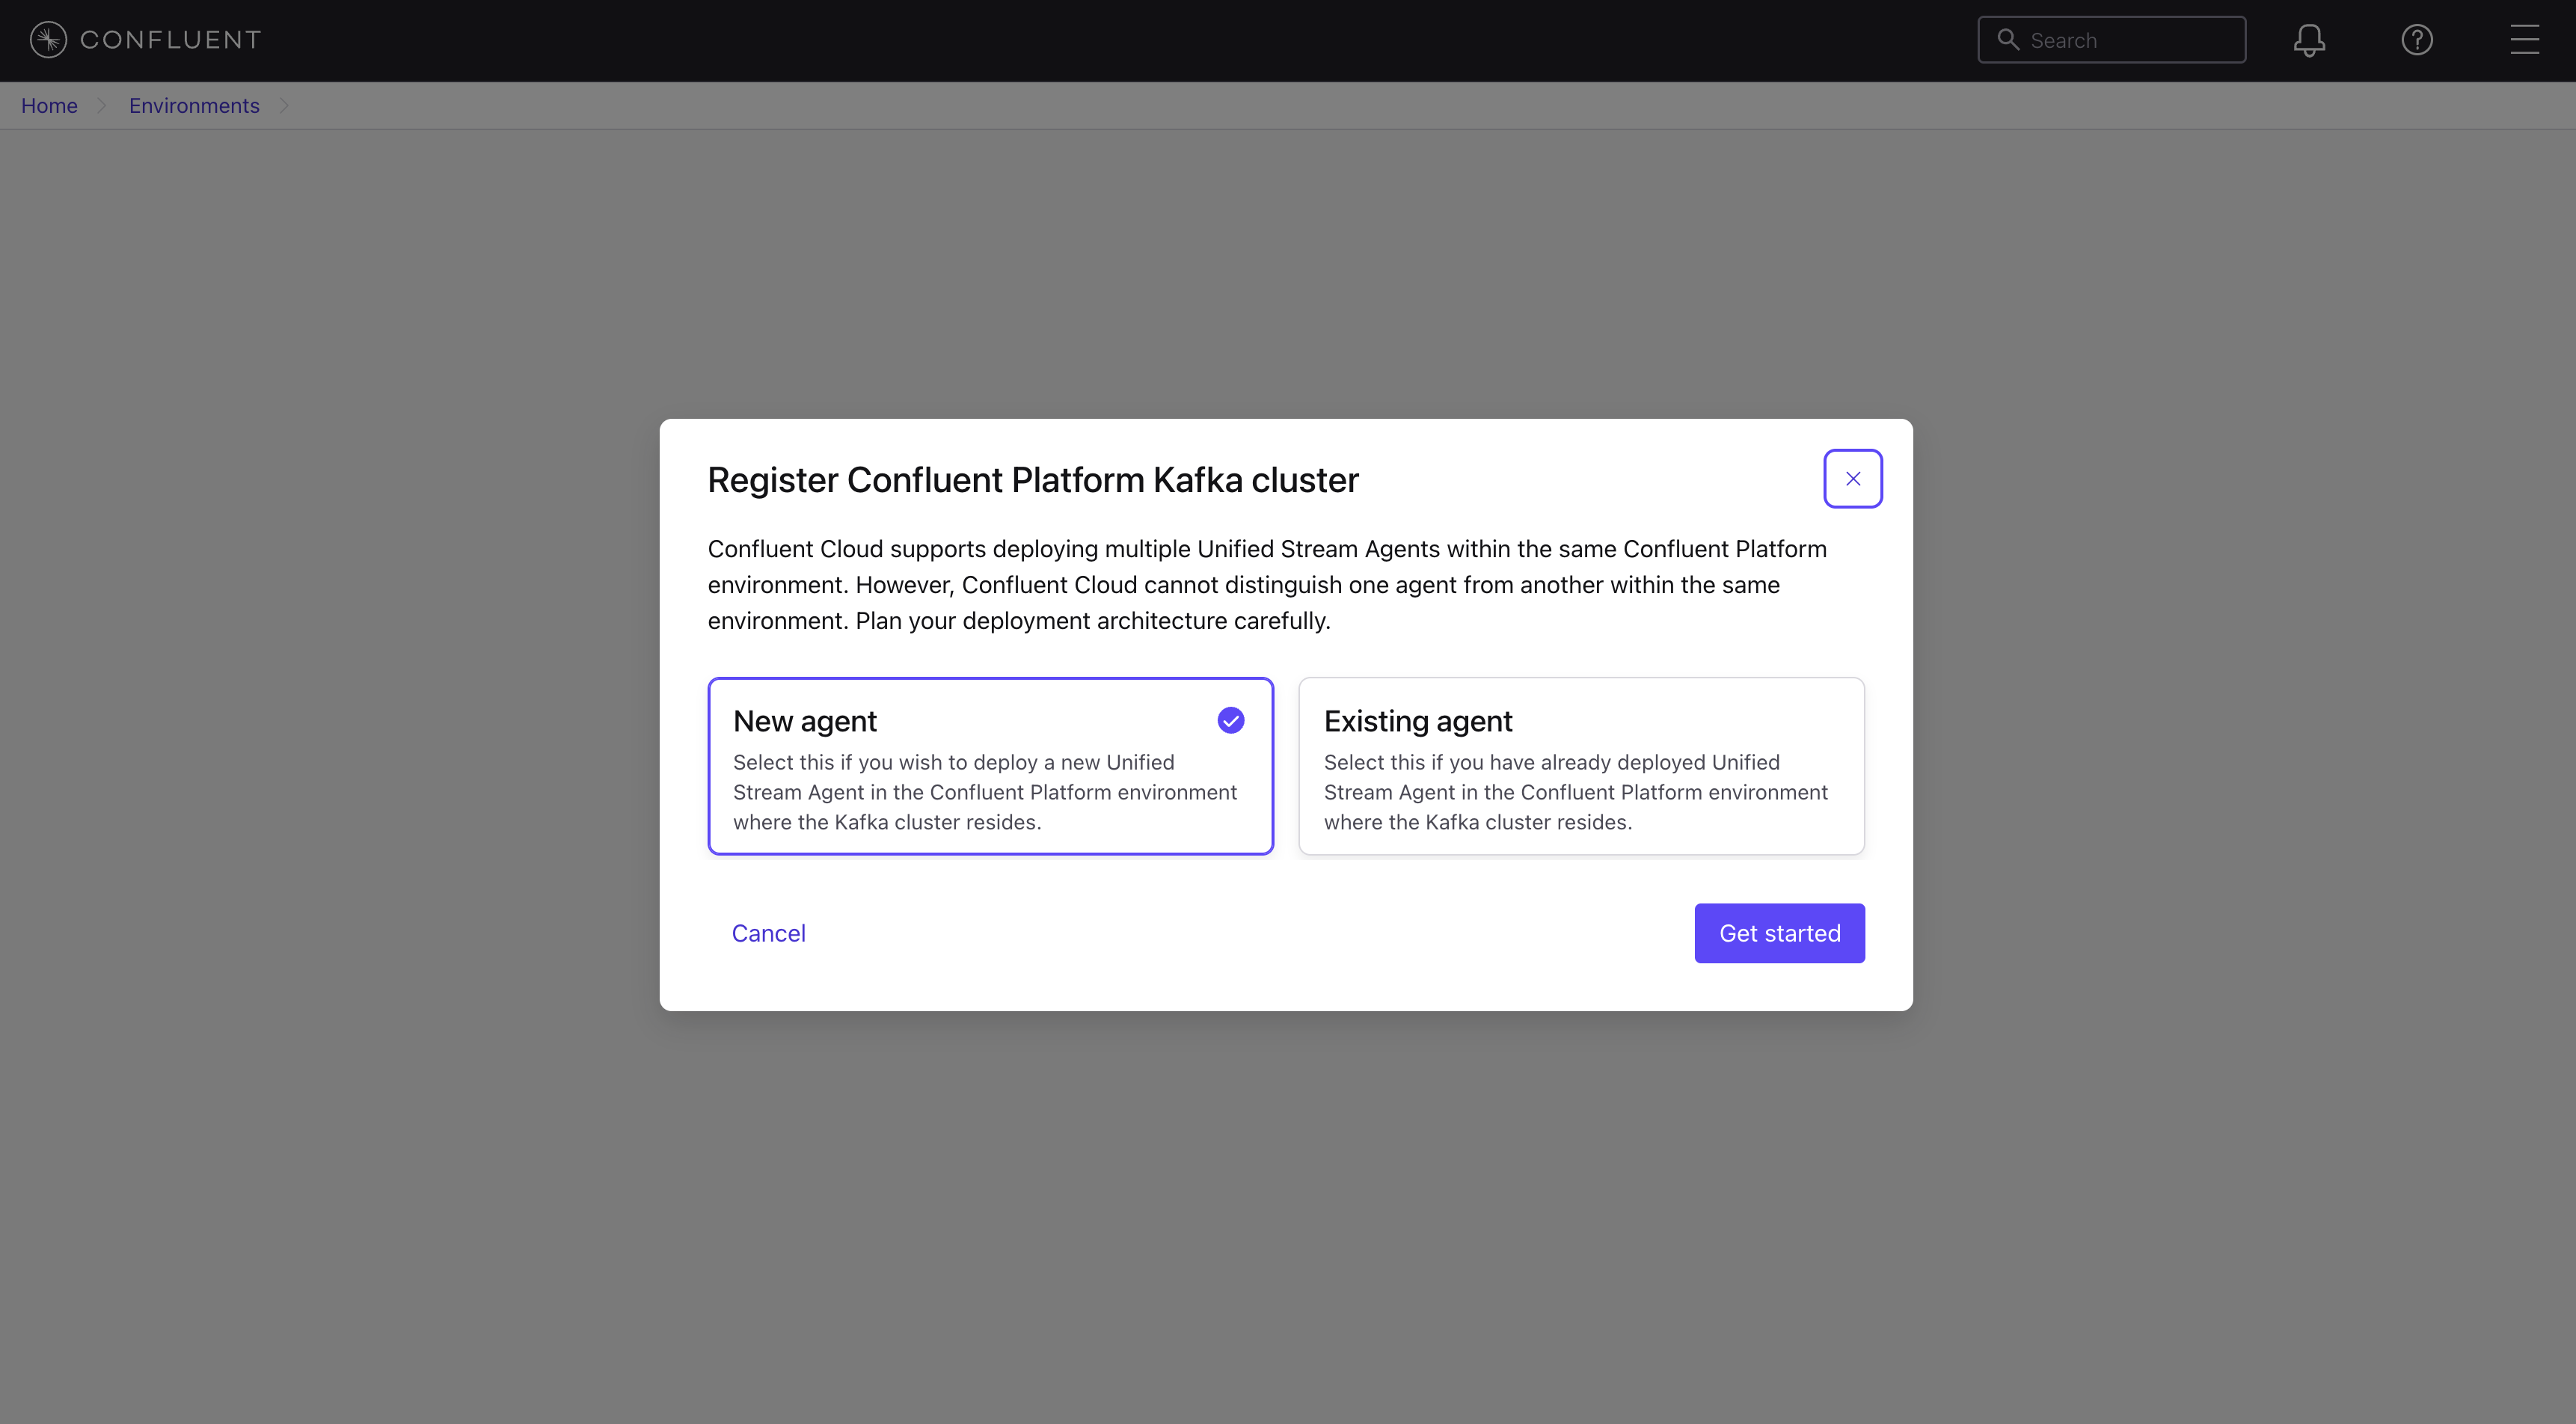Screen dimensions: 2576x1424
Task: Click chevron after Home breadcrumb
Action: (x=101, y=106)
